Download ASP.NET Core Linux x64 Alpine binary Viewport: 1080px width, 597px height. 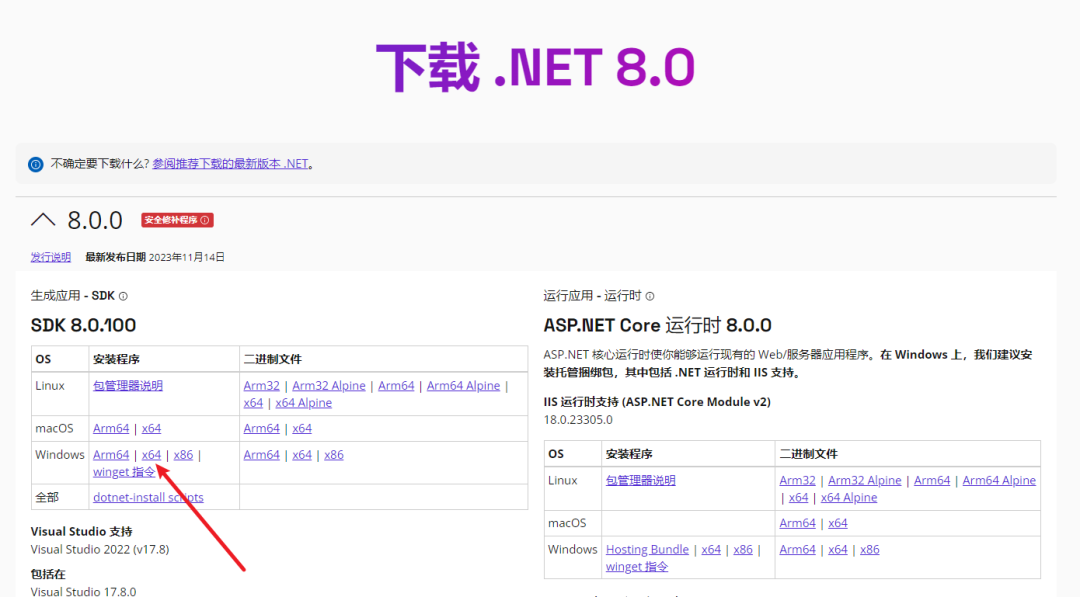point(849,497)
